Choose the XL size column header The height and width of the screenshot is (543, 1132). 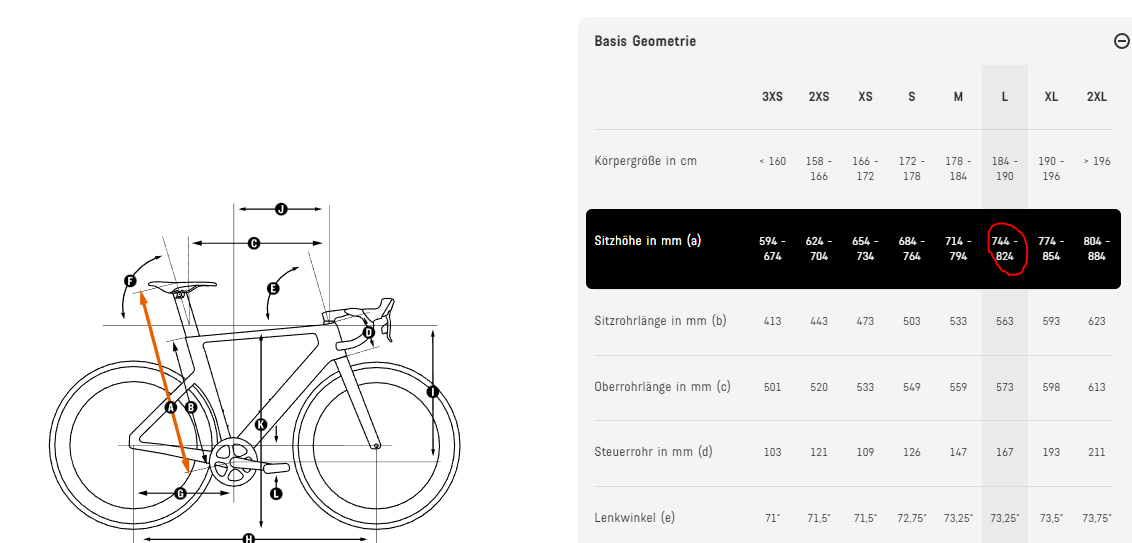click(1051, 97)
